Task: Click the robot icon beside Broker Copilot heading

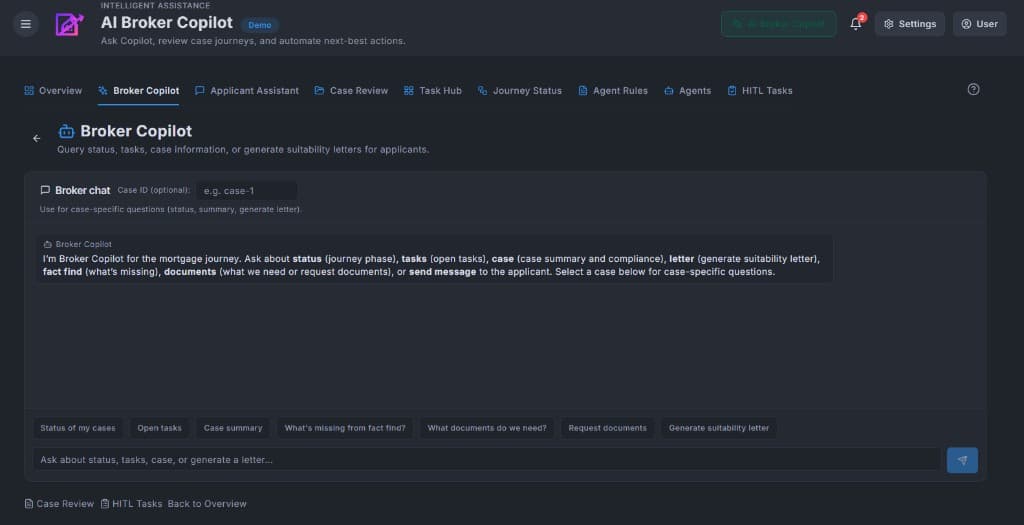Action: 66,131
